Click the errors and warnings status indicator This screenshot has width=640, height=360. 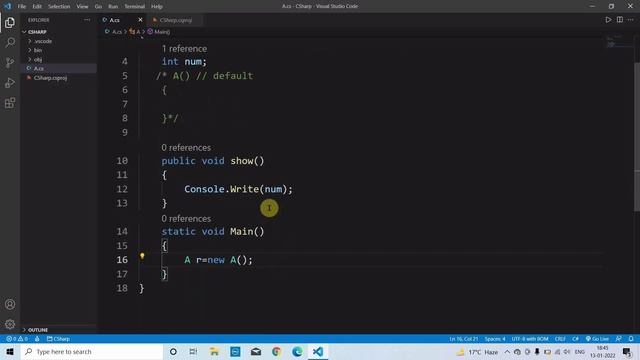pyautogui.click(x=17, y=339)
